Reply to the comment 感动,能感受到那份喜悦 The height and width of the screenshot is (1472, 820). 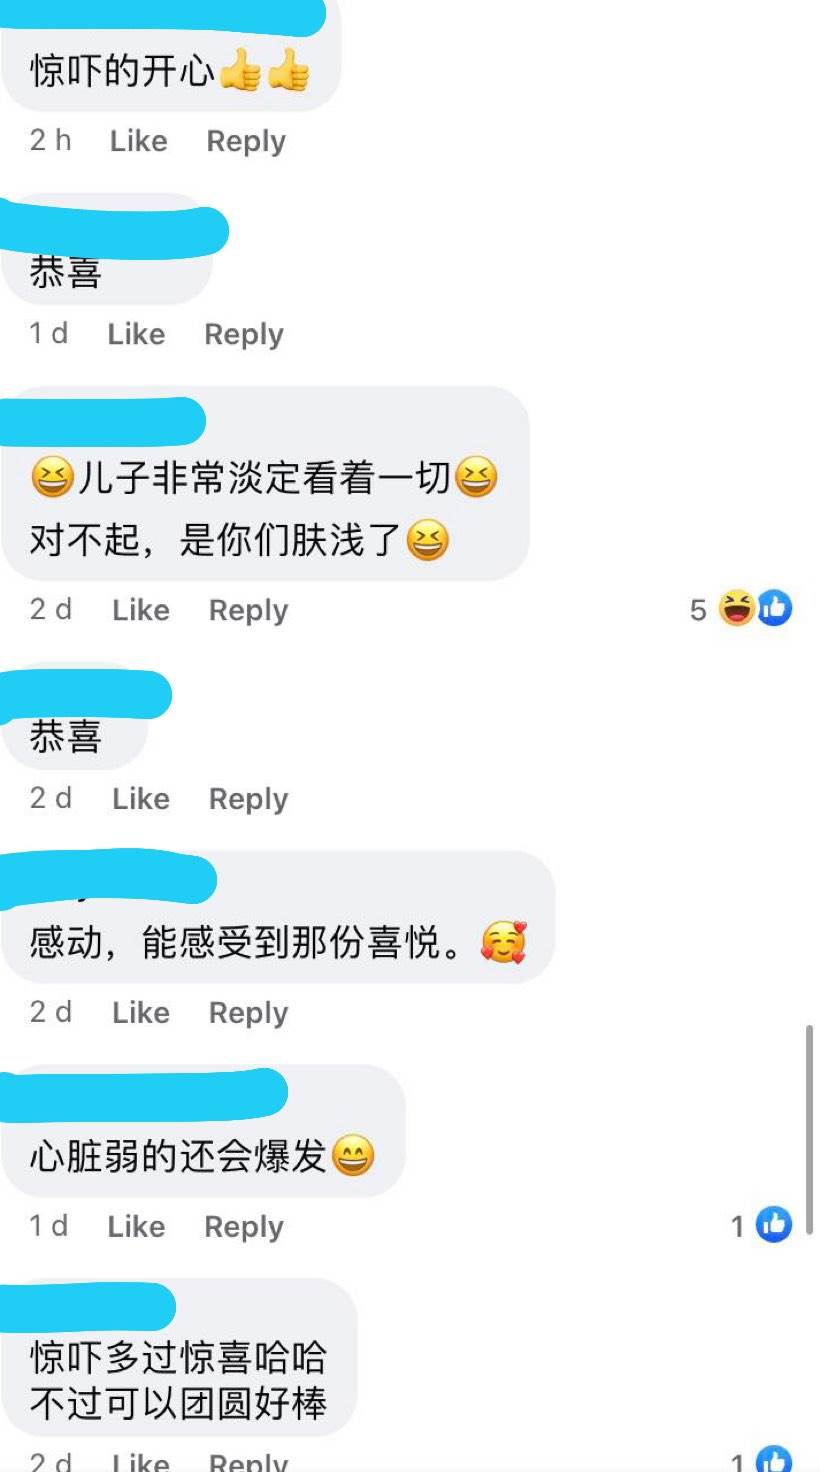[x=248, y=1013]
